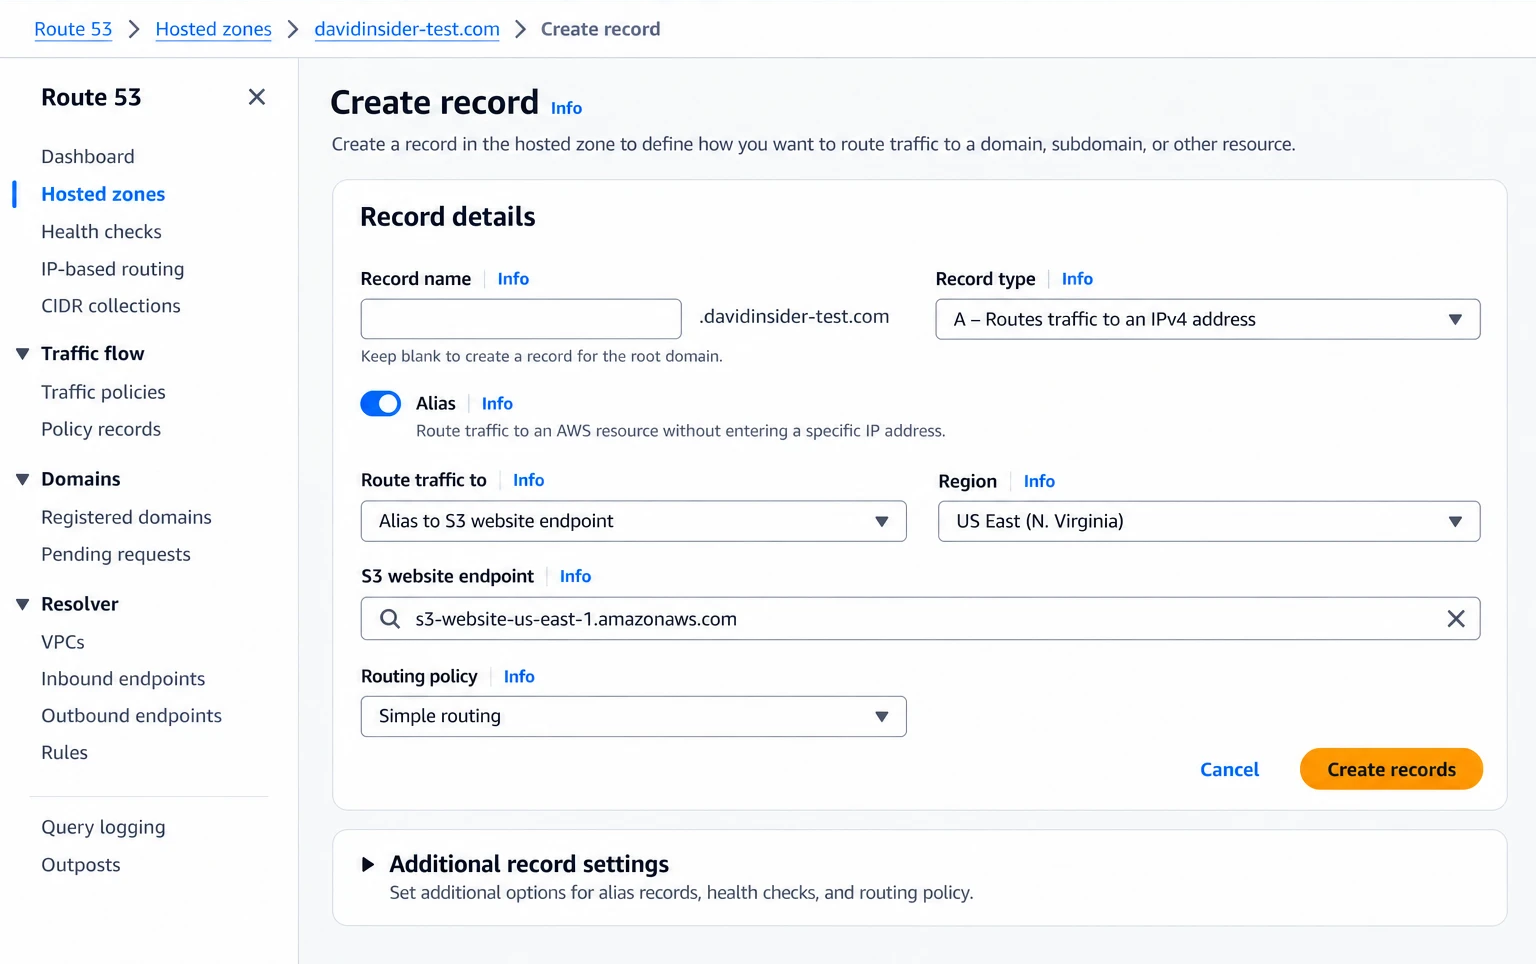This screenshot has width=1536, height=964.
Task: Click the search icon in S3 endpoint field
Action: point(390,619)
